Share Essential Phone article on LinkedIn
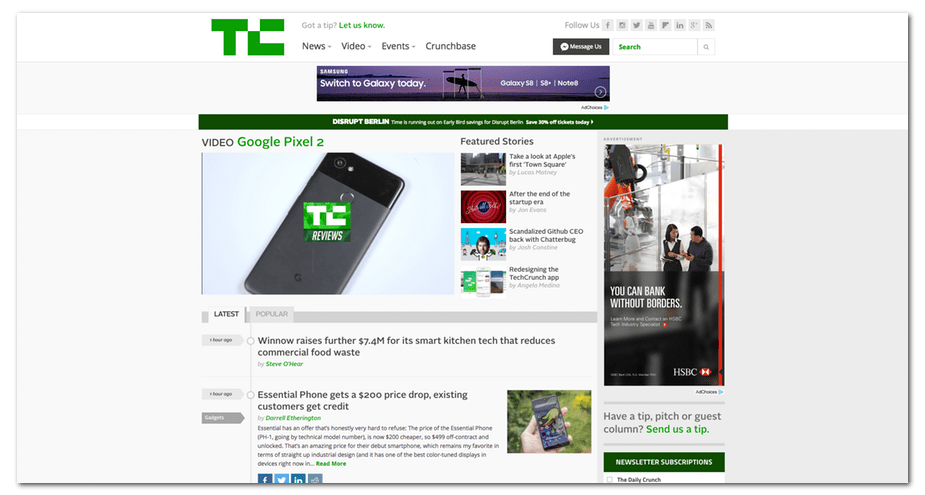The image size is (925, 495). coord(298,479)
